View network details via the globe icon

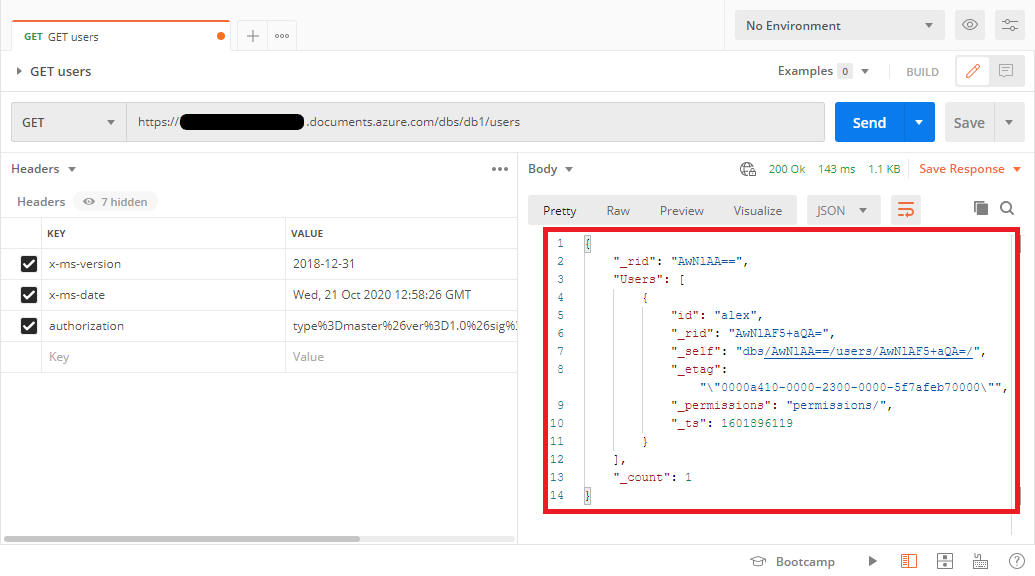(747, 168)
